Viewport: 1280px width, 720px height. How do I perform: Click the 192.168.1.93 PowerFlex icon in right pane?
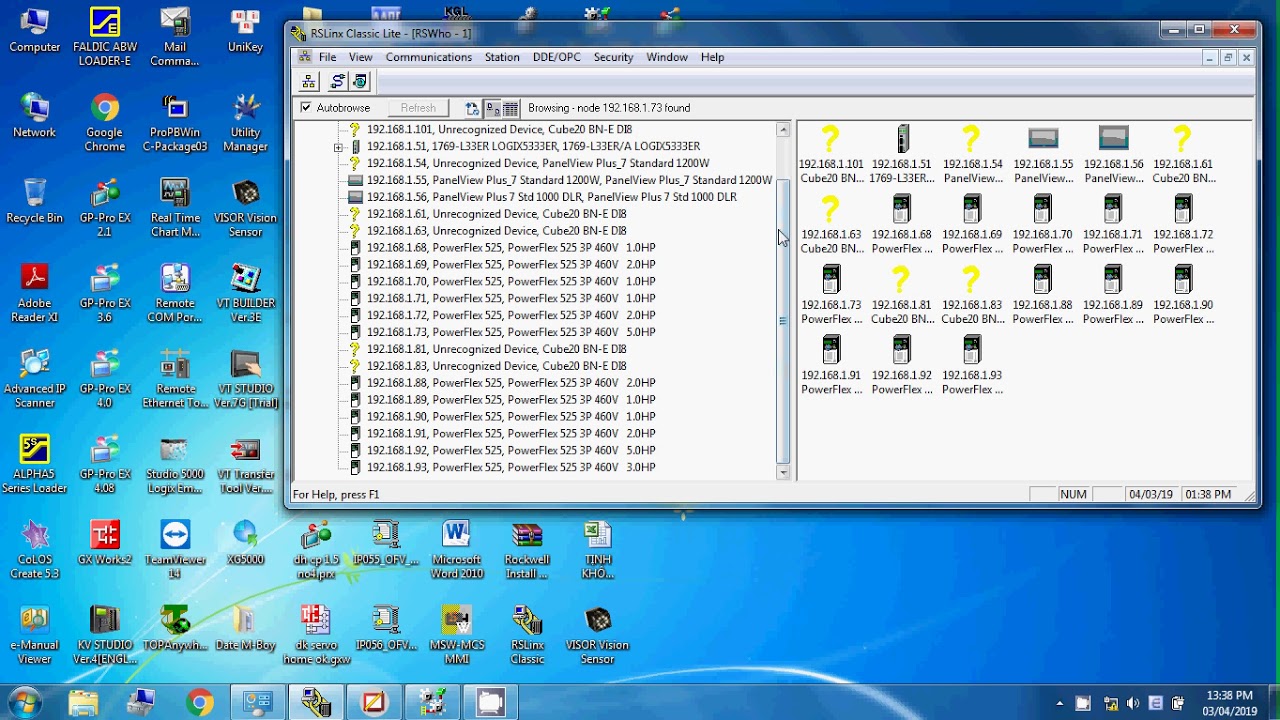(972, 350)
